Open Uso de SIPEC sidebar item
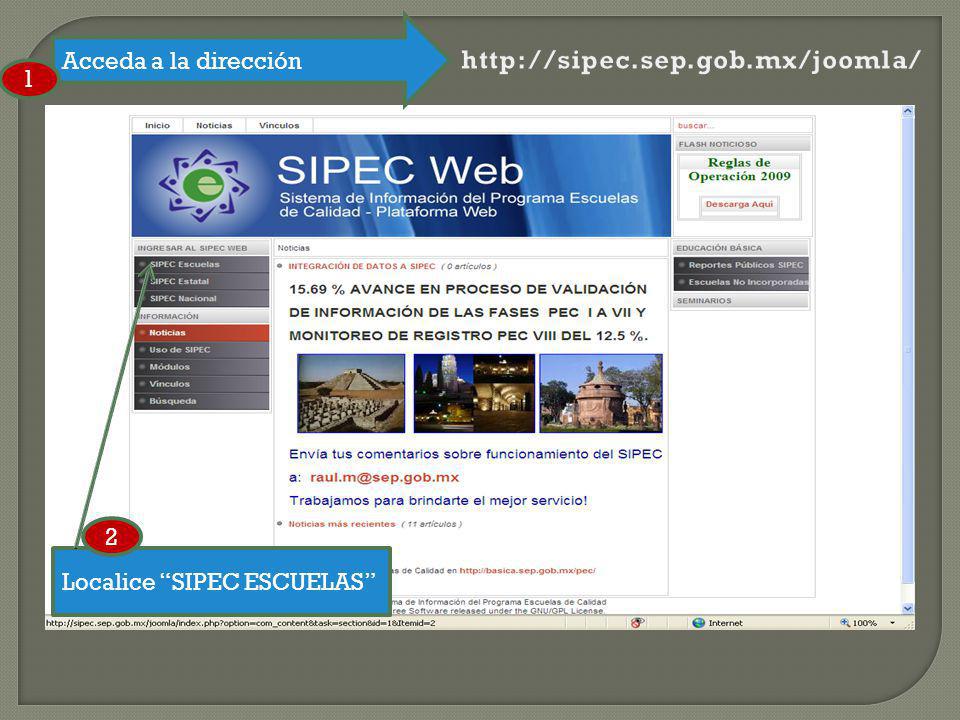The height and width of the screenshot is (720, 960). tap(201, 350)
